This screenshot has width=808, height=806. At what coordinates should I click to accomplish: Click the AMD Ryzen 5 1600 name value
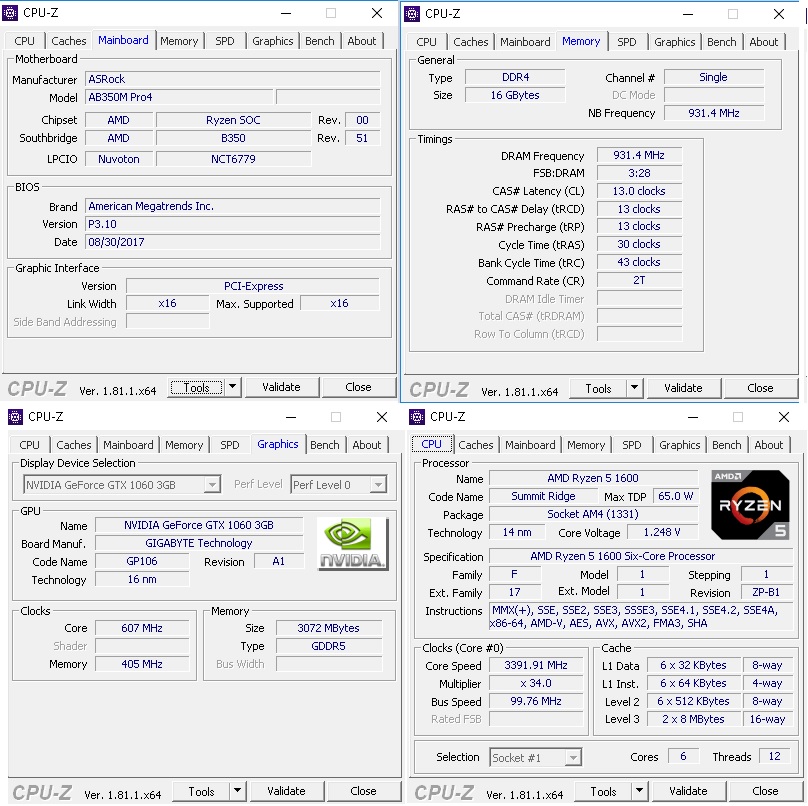pos(593,478)
